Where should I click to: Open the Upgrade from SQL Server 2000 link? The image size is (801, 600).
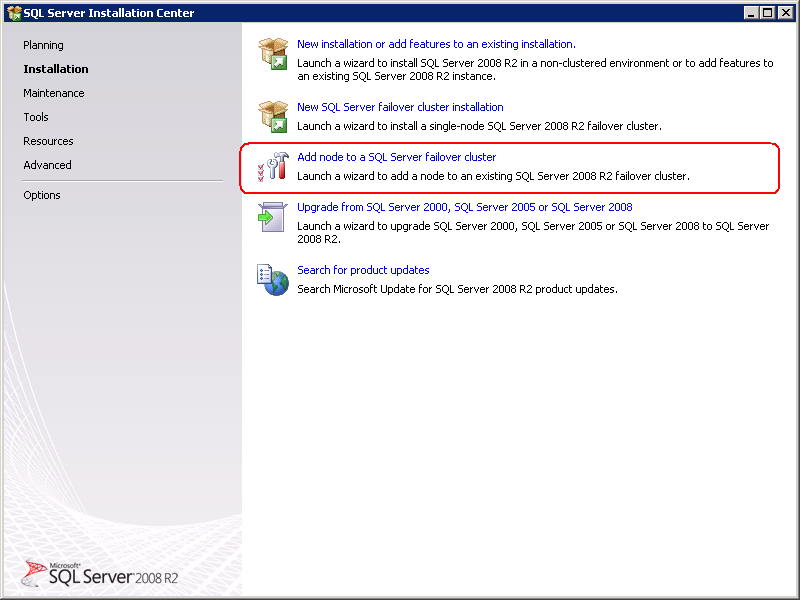pyautogui.click(x=464, y=207)
